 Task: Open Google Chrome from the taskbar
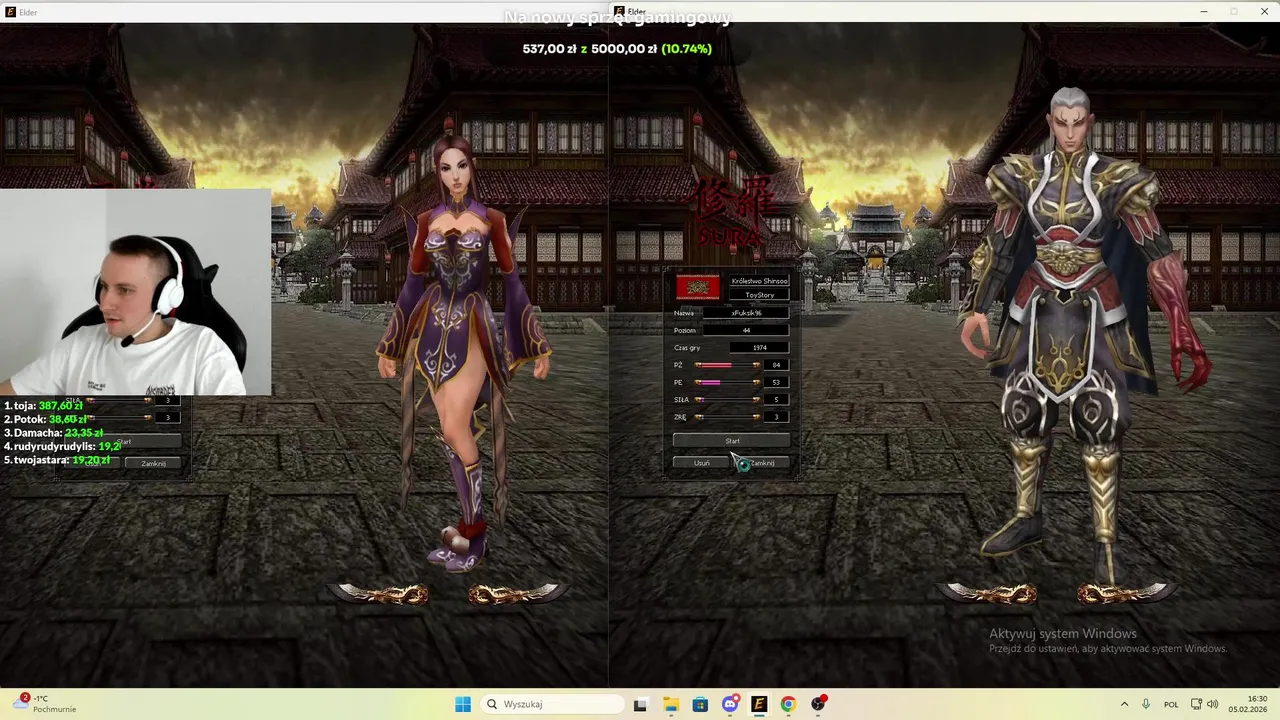(x=788, y=704)
